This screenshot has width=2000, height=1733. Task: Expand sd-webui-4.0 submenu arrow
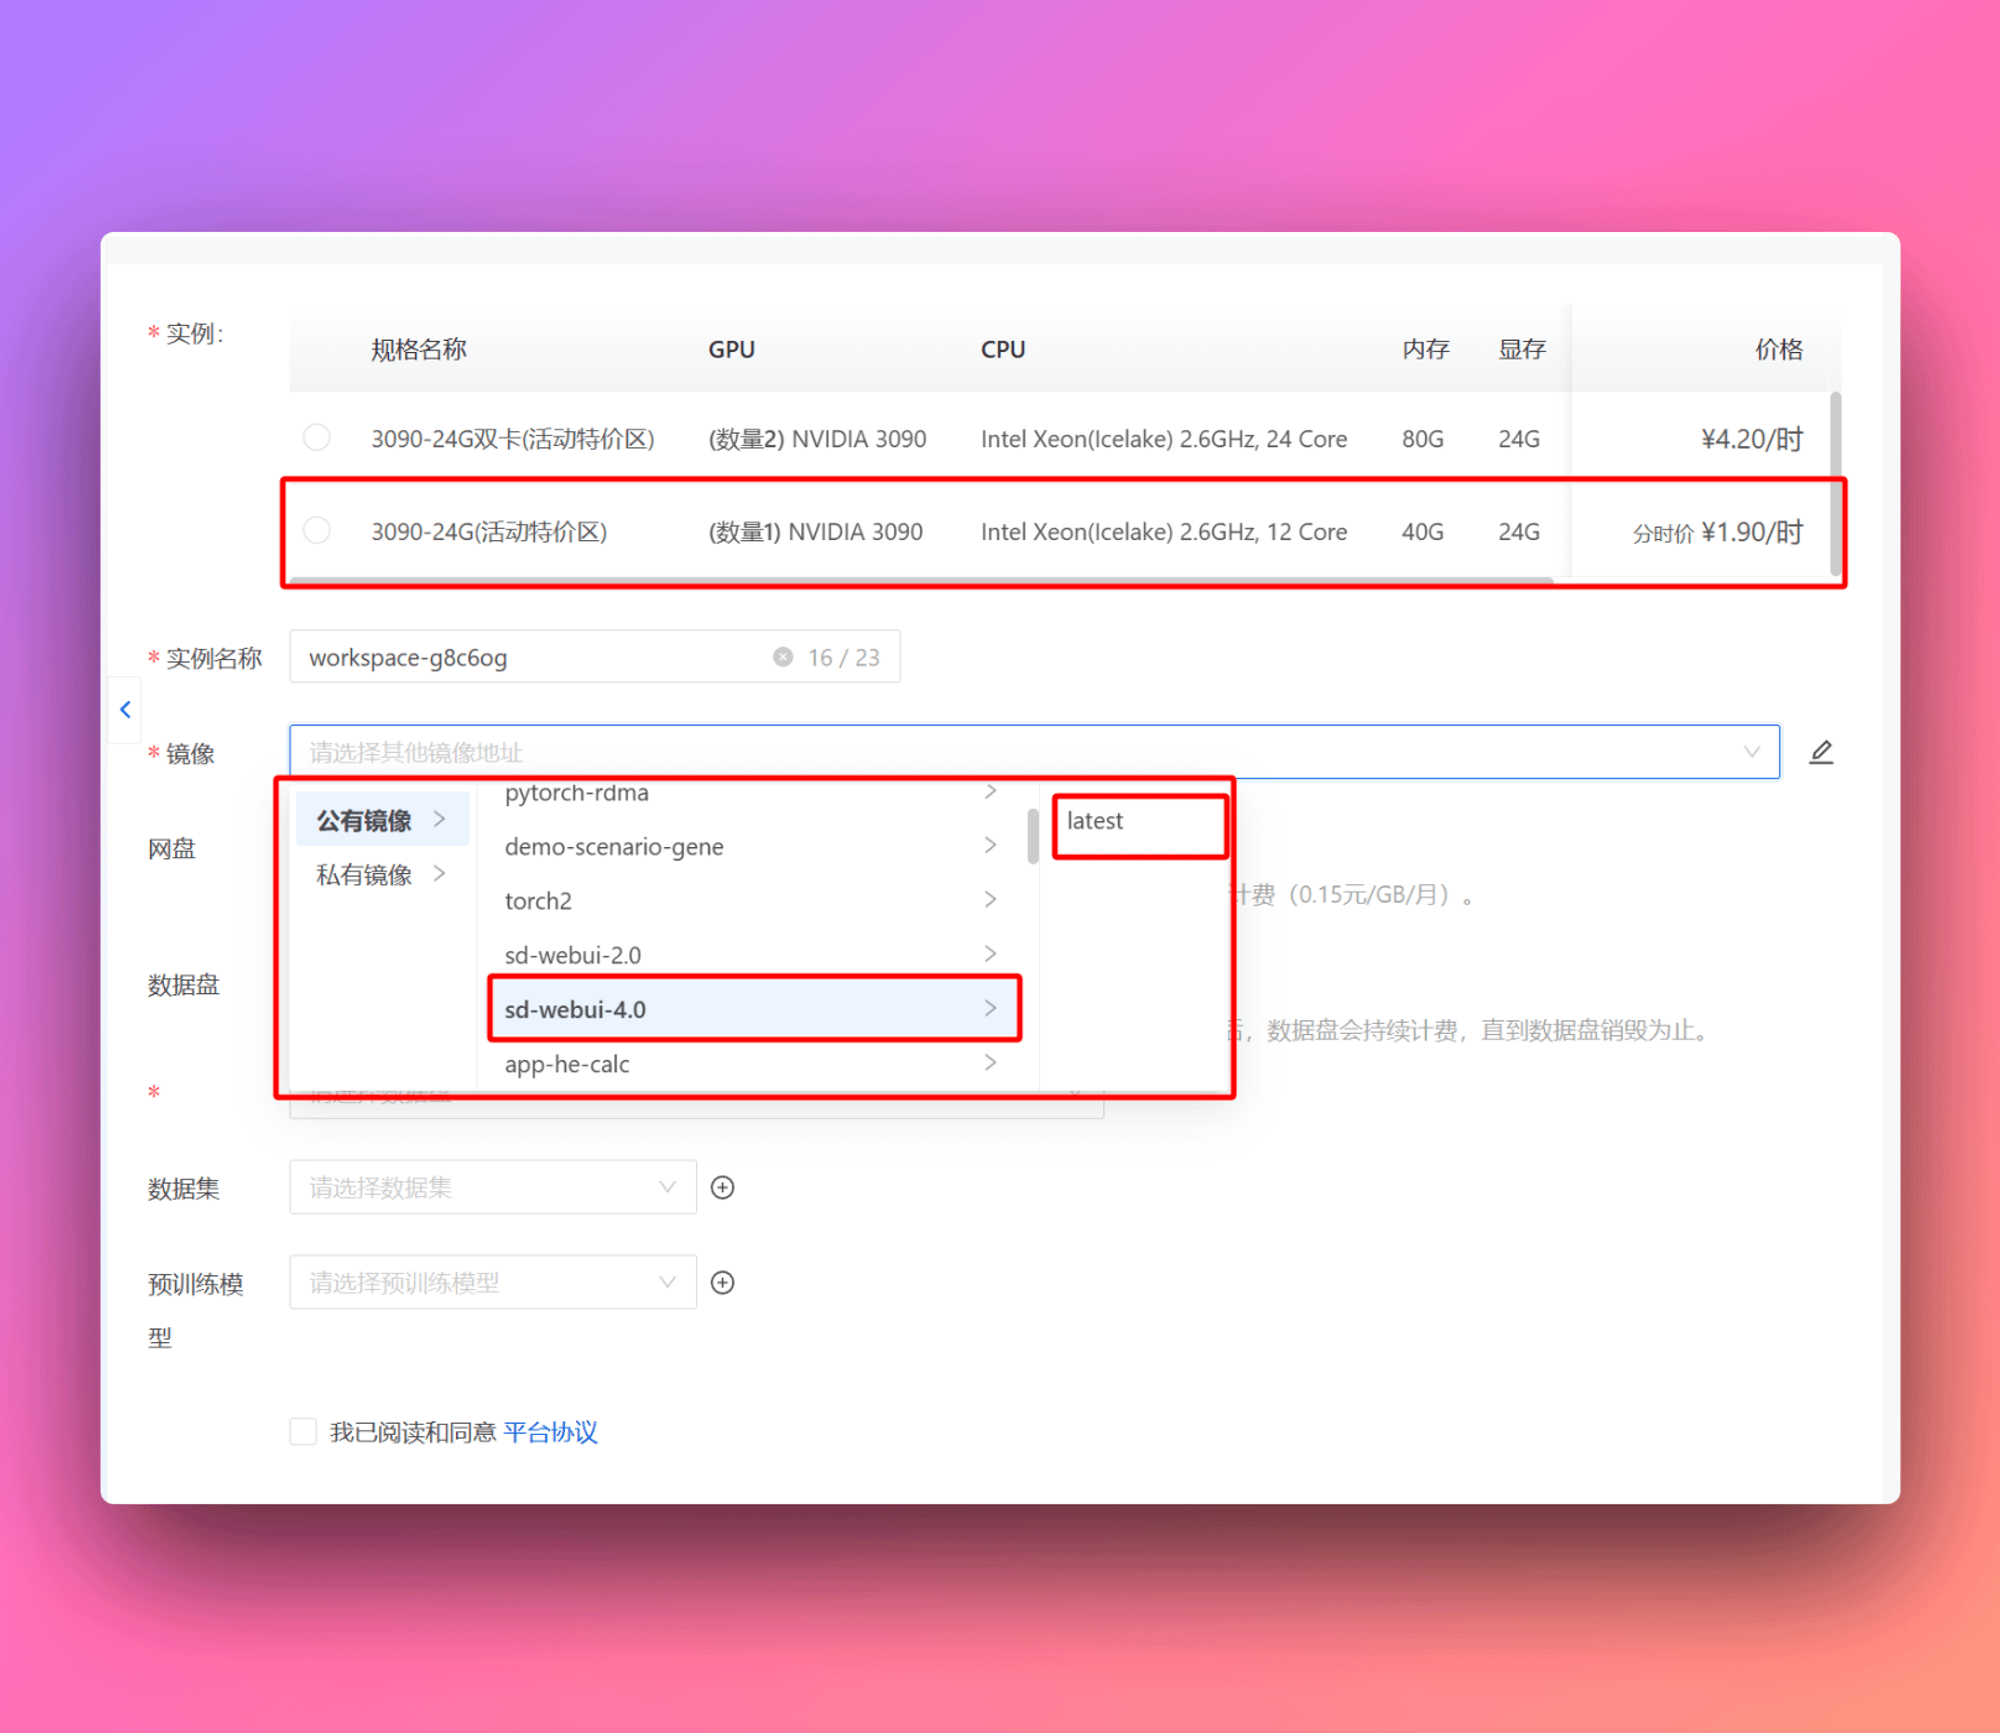coord(990,1008)
